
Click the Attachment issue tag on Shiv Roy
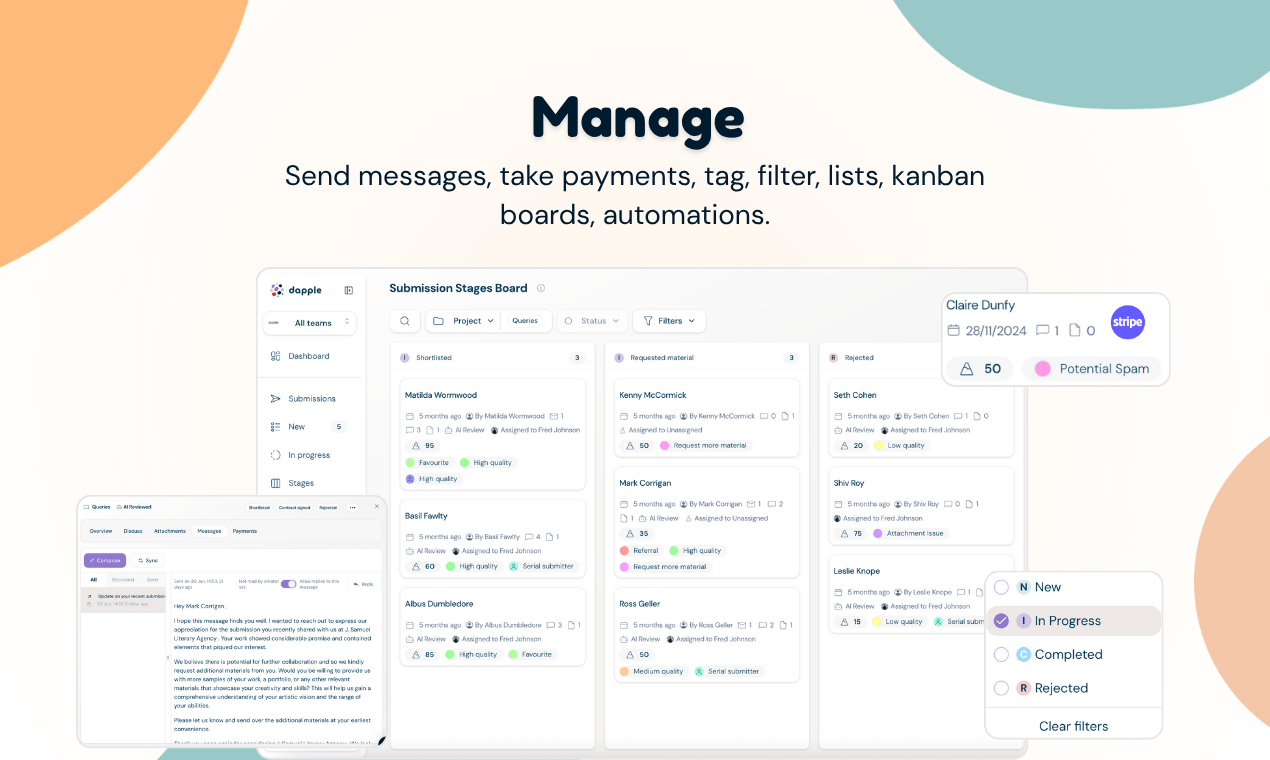[908, 534]
